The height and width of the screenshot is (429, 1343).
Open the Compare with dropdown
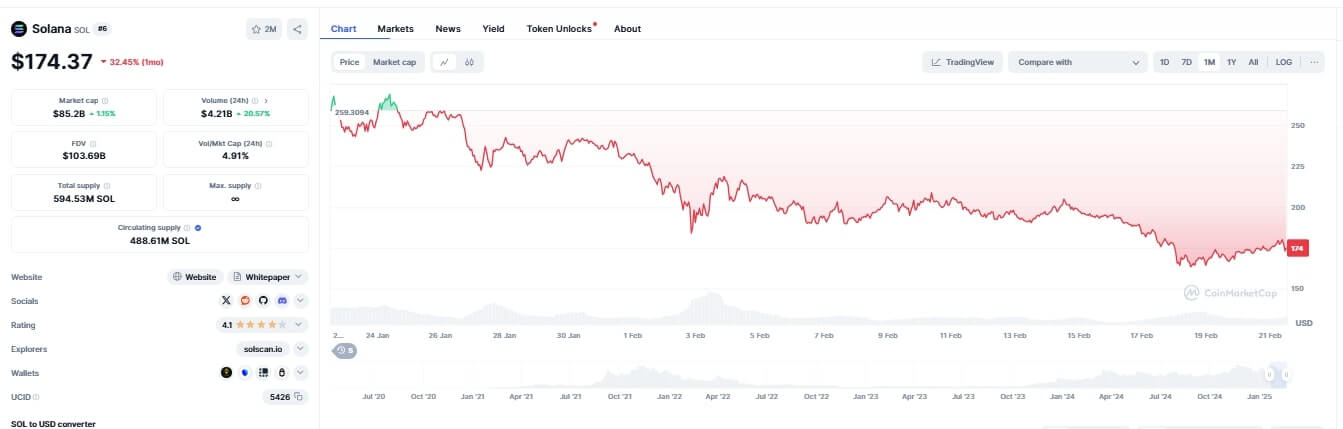[x=1078, y=62]
